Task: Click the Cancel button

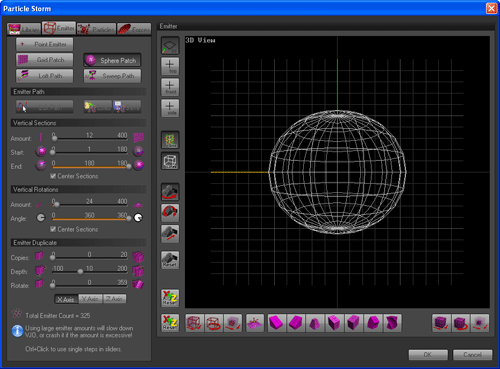Action: [x=472, y=355]
